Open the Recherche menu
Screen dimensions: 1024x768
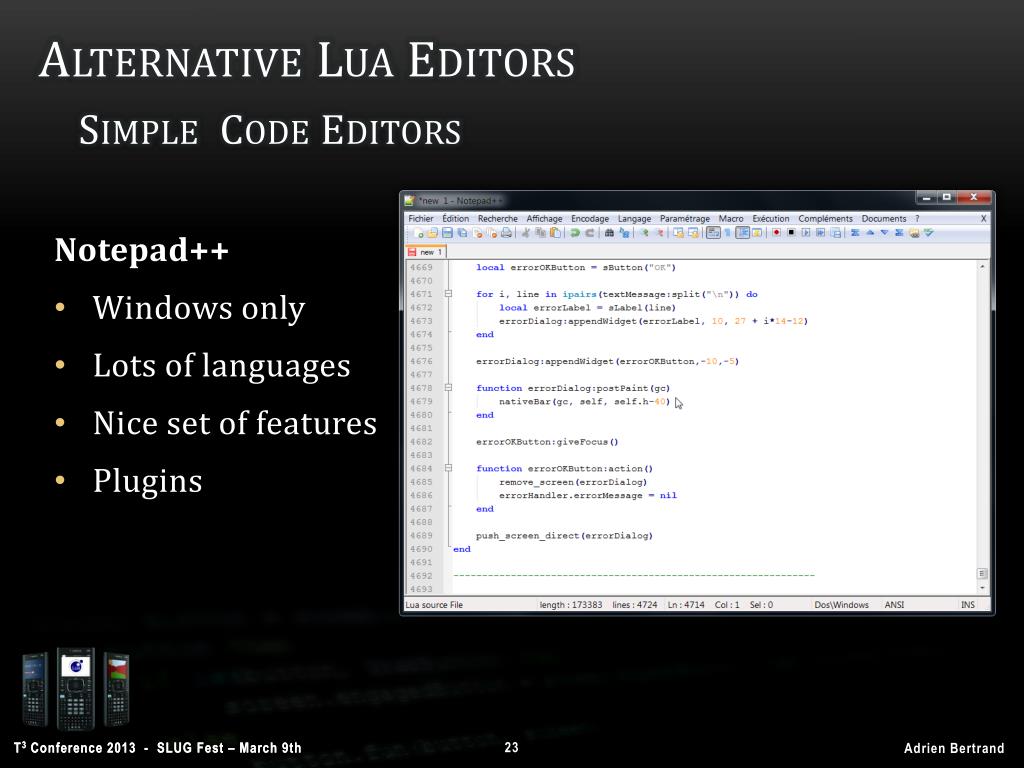click(498, 219)
